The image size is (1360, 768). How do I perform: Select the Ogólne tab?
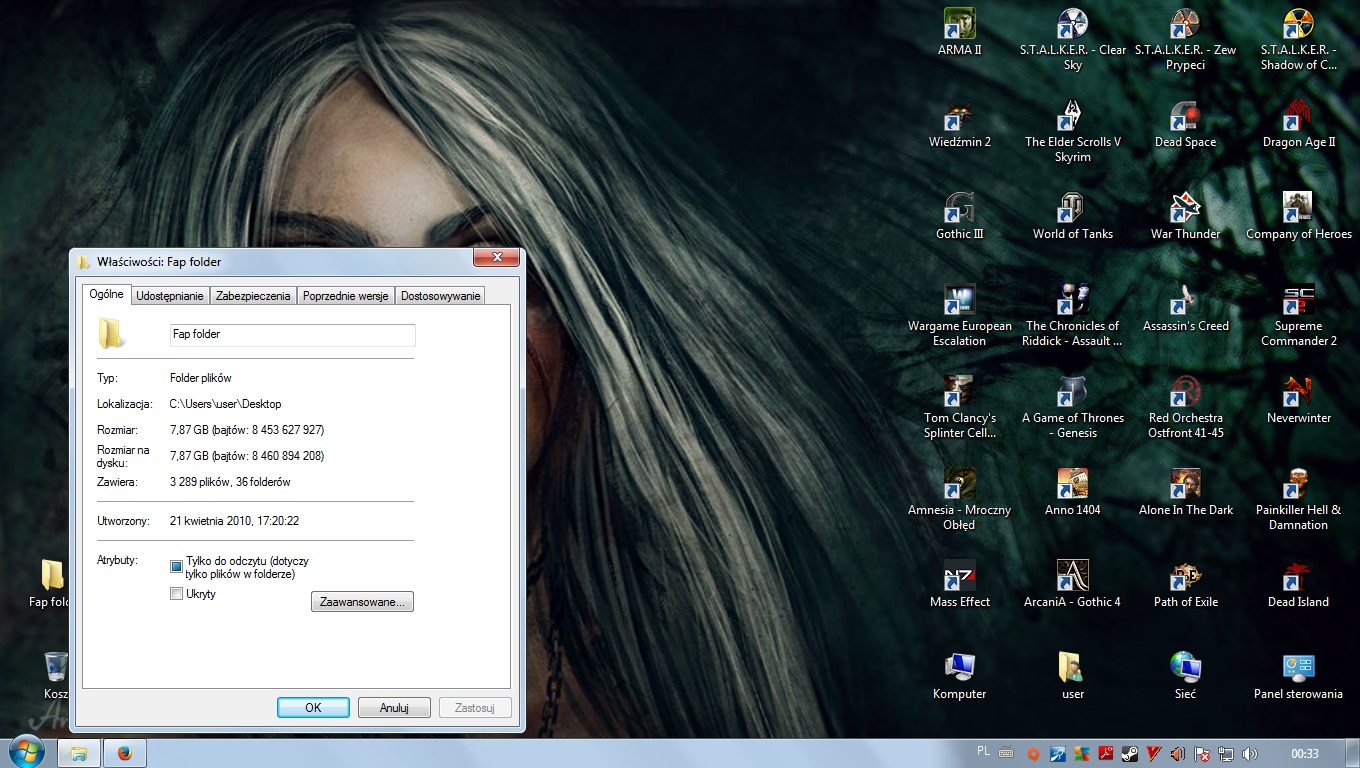[x=106, y=294]
